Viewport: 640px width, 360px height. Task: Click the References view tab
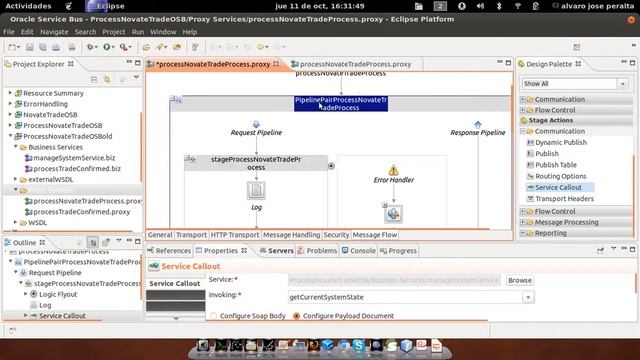[x=169, y=251]
